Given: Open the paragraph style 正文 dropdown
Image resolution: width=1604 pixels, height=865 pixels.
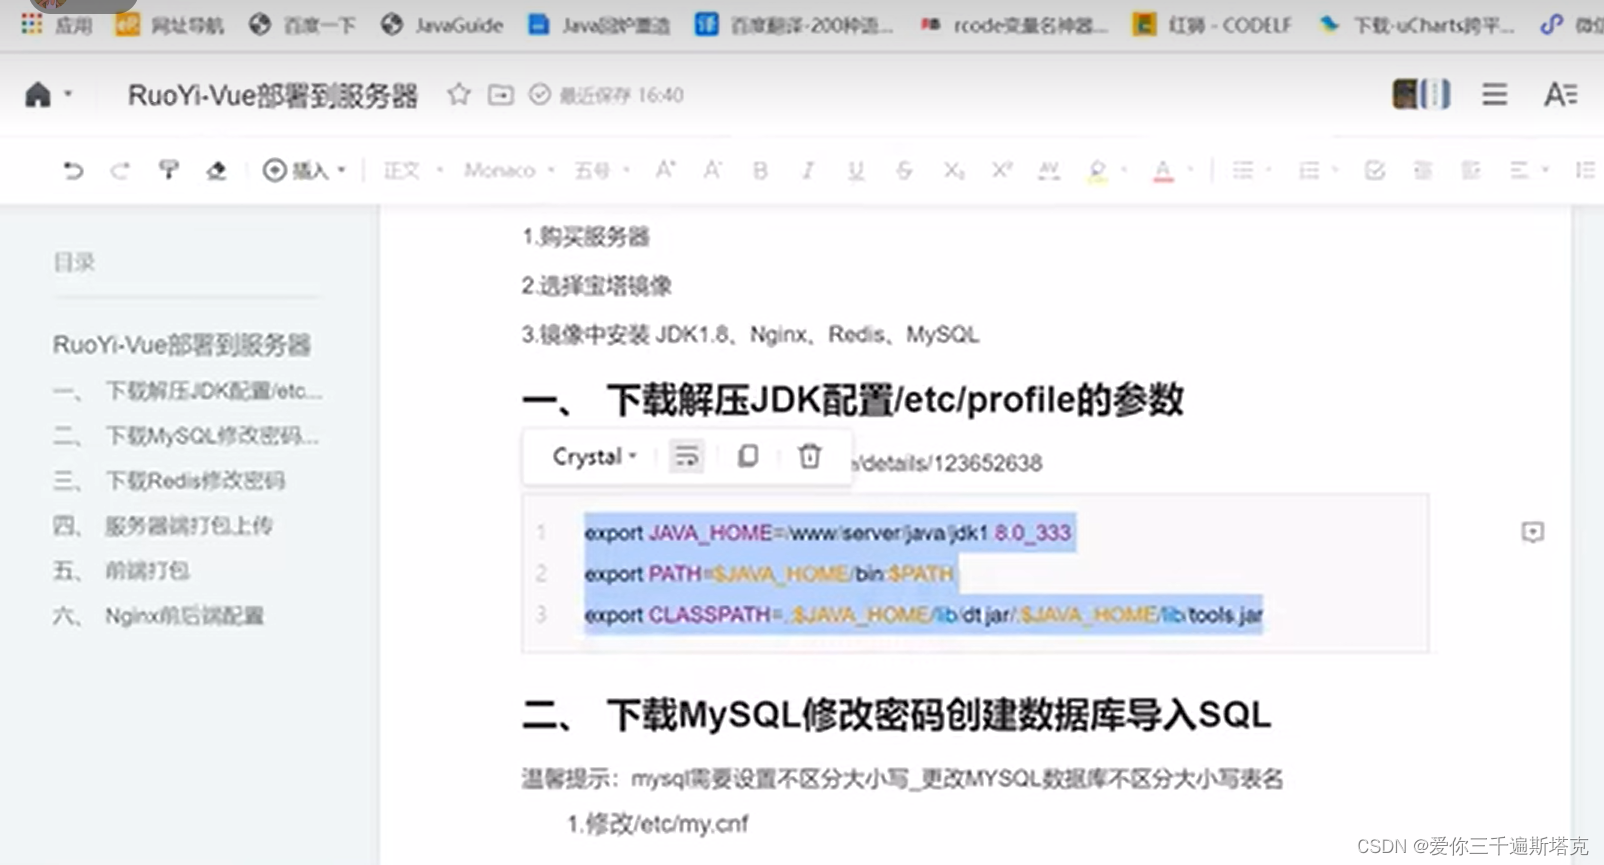Looking at the screenshot, I should point(413,170).
